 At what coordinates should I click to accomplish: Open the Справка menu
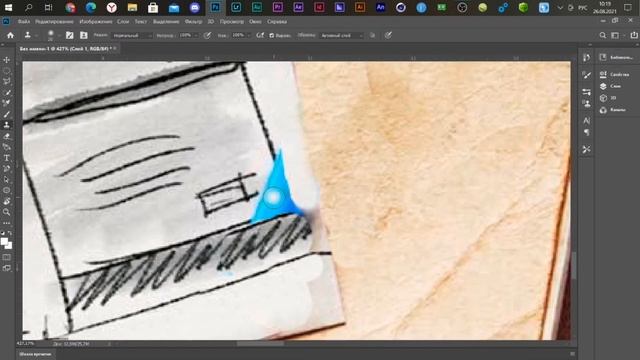point(277,22)
